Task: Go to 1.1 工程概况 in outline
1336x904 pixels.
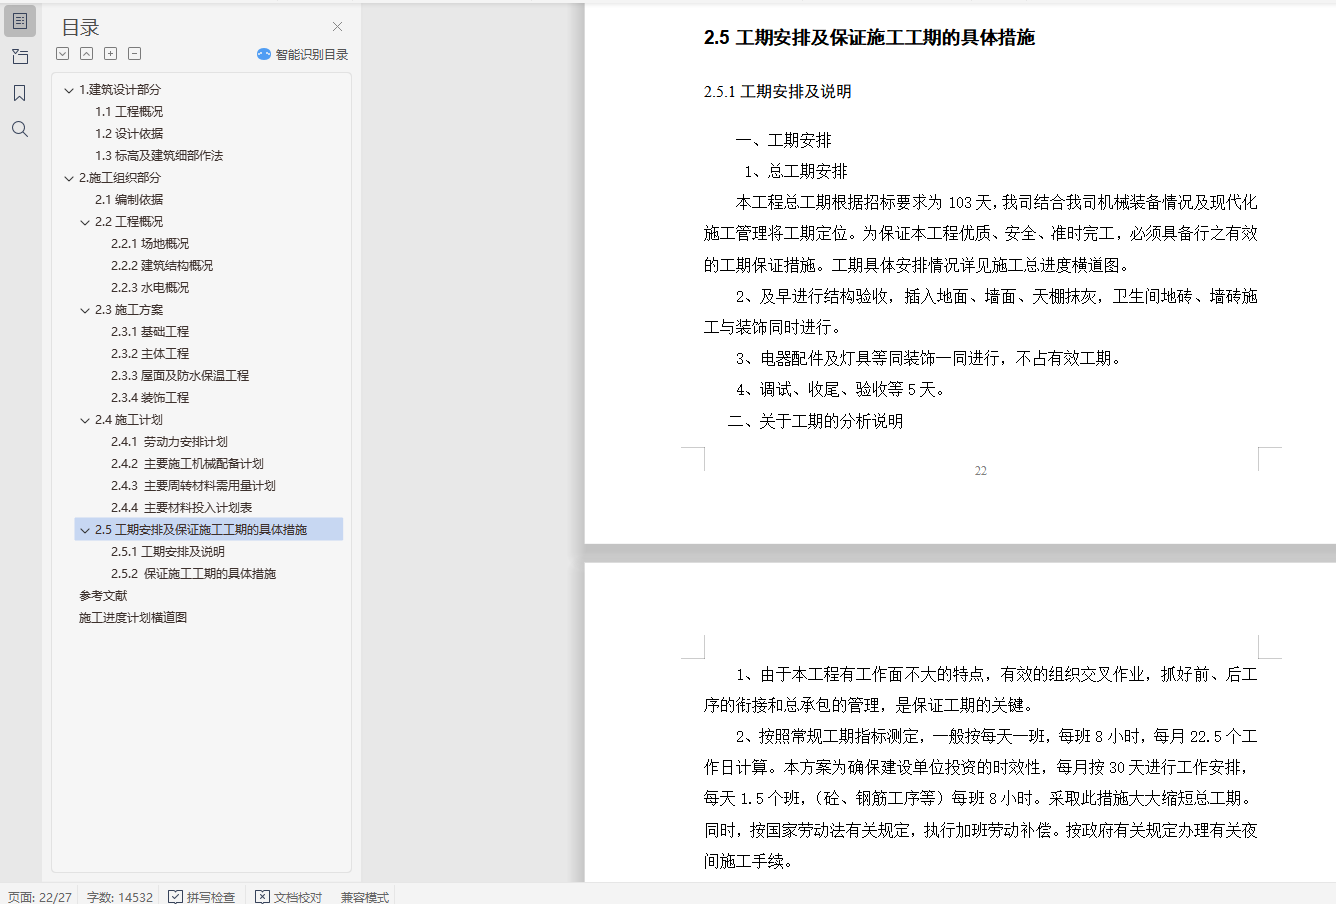Action: 129,112
